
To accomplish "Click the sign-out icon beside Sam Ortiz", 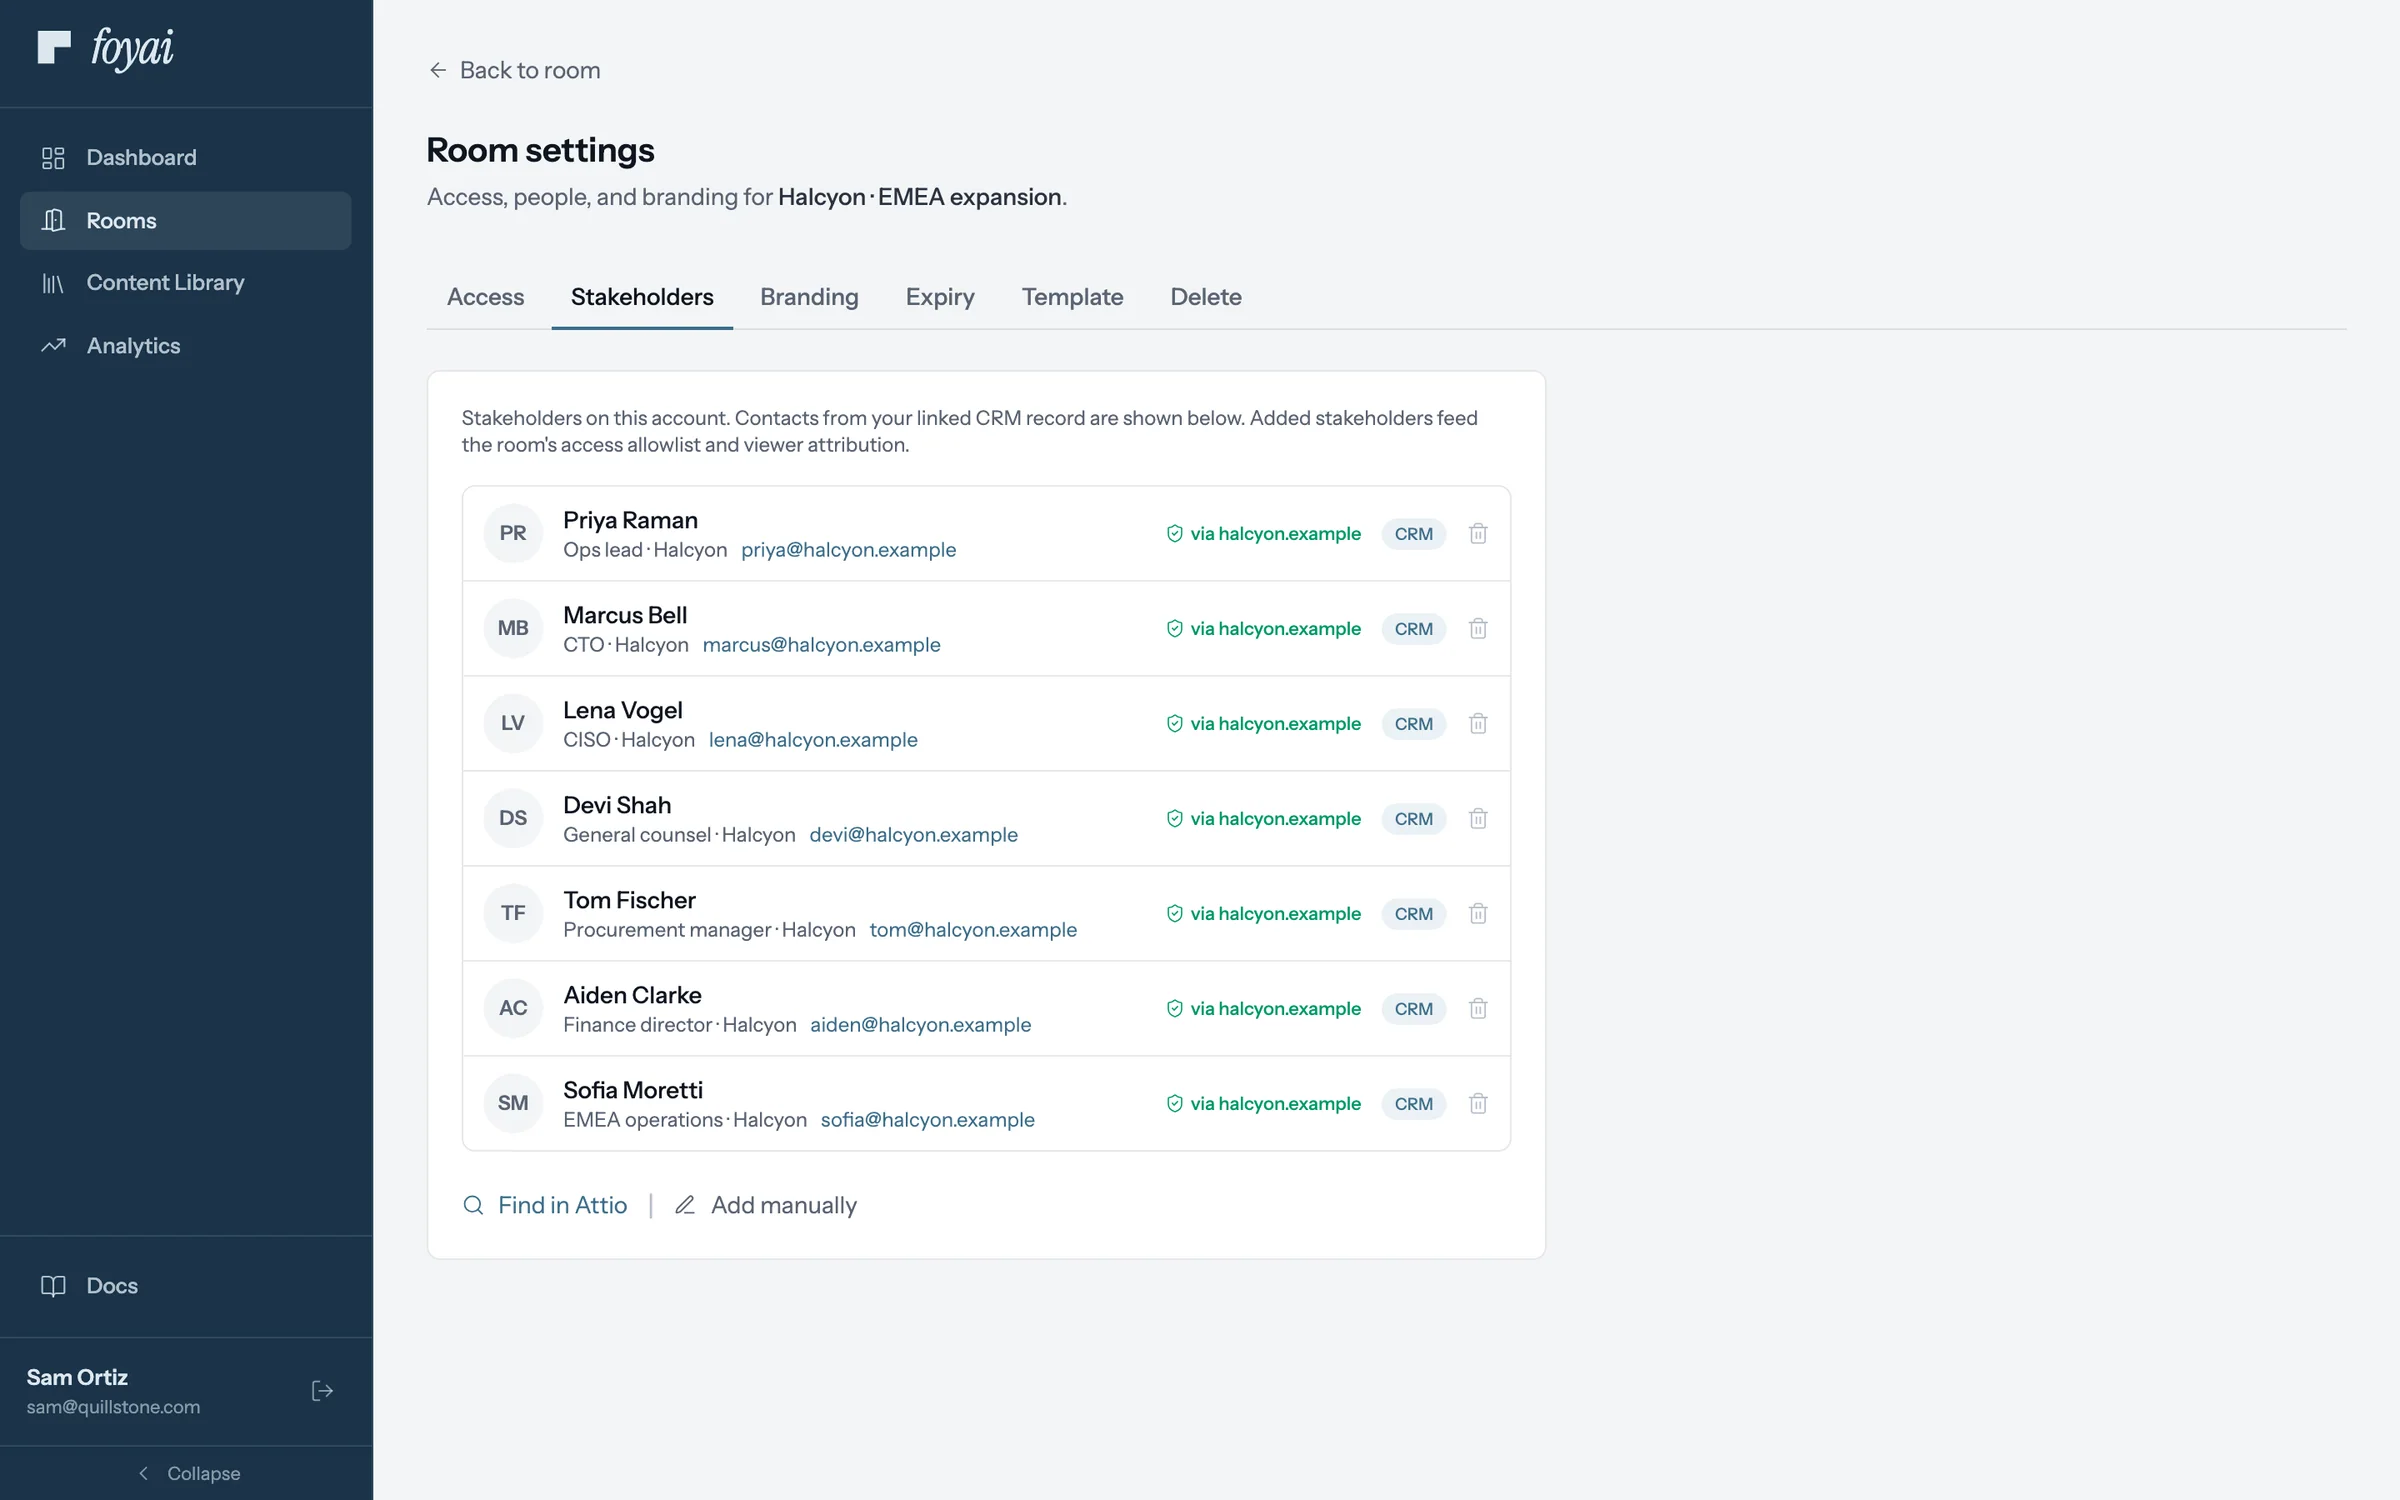I will point(322,1391).
